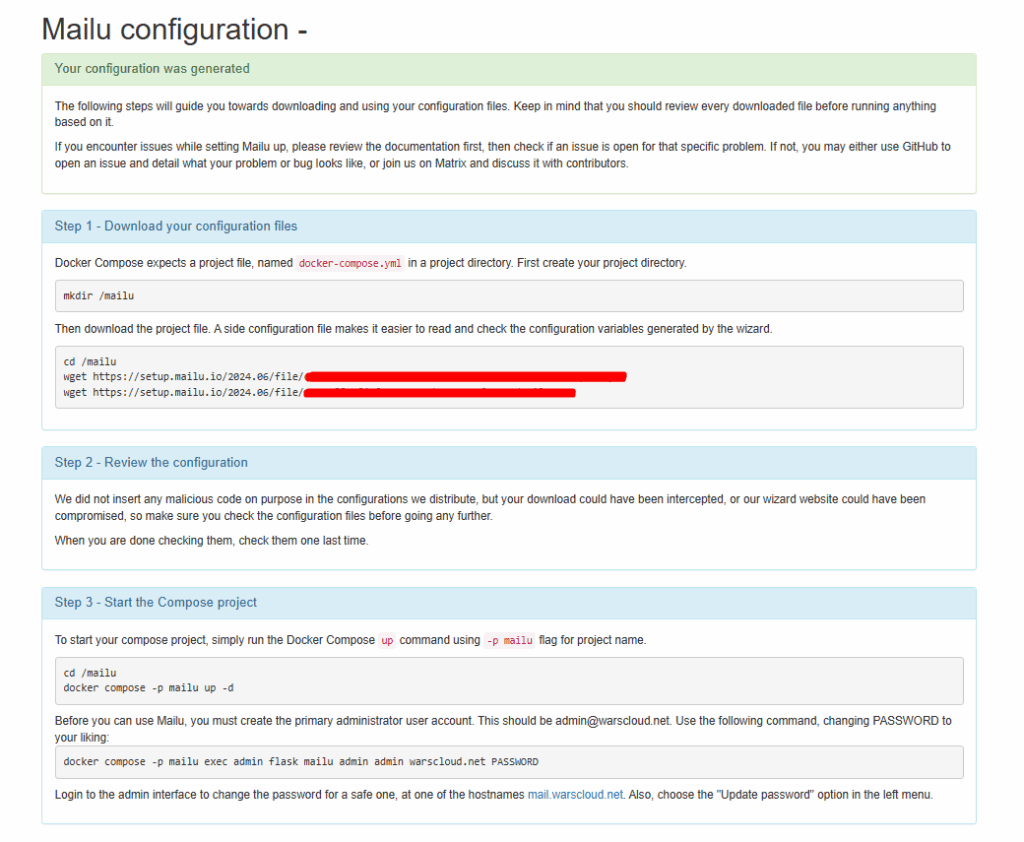This screenshot has width=1024, height=842.
Task: Click the "The following steps will guide you" paragraph
Action: 495,114
